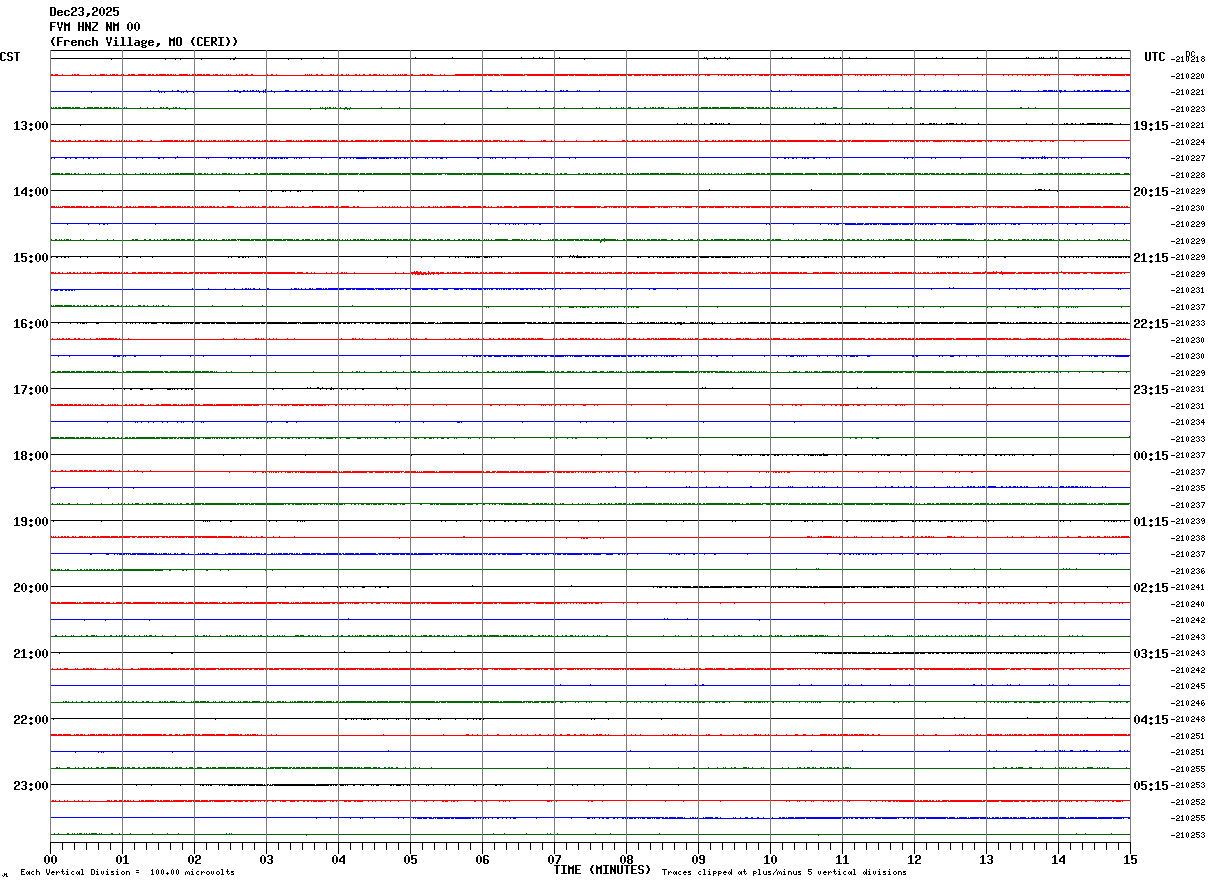Click the 19:15 UTC time label
This screenshot has width=1210, height=886.
click(x=1150, y=125)
